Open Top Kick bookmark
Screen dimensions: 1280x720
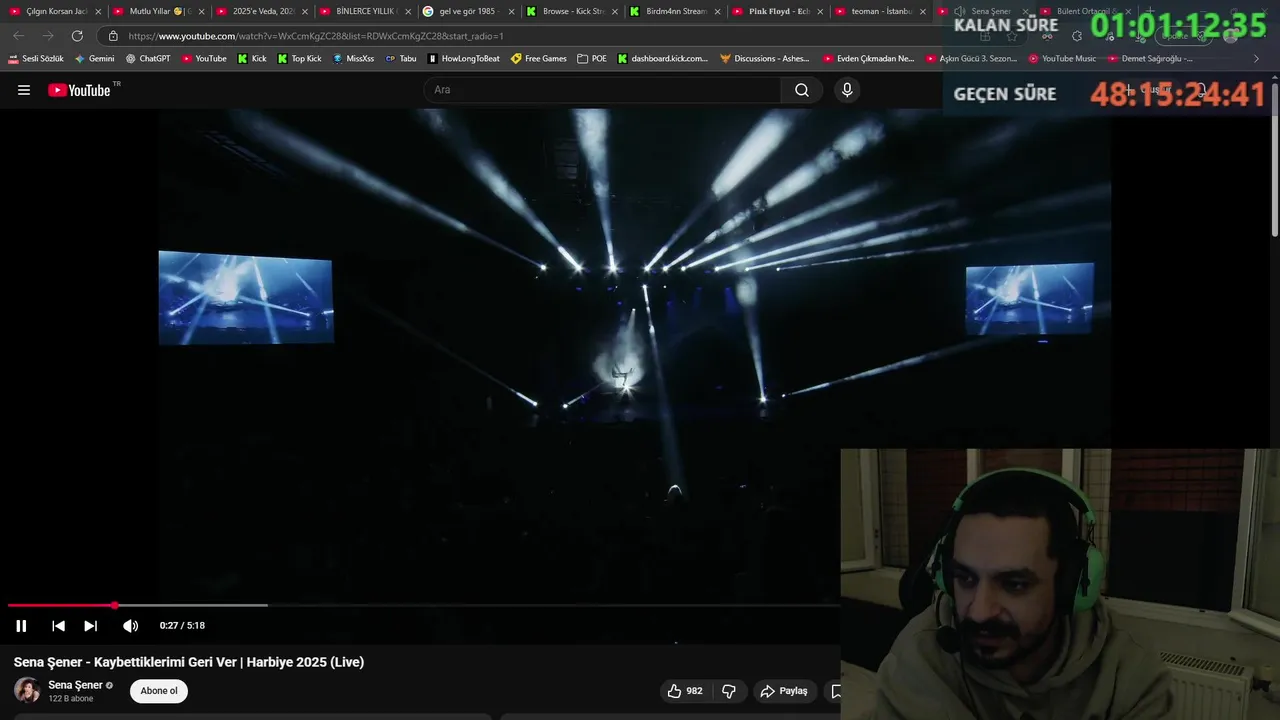coord(299,59)
